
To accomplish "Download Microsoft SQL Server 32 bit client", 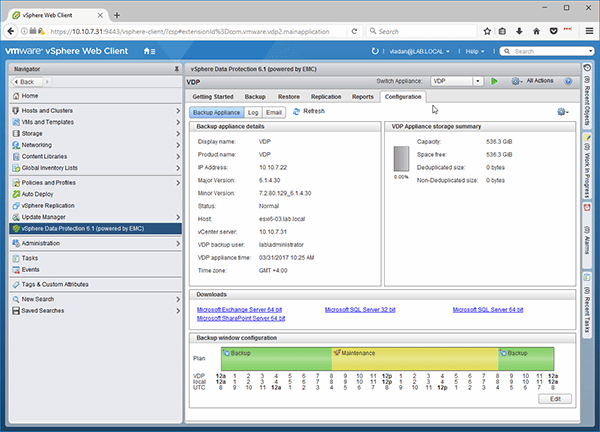I will point(361,310).
